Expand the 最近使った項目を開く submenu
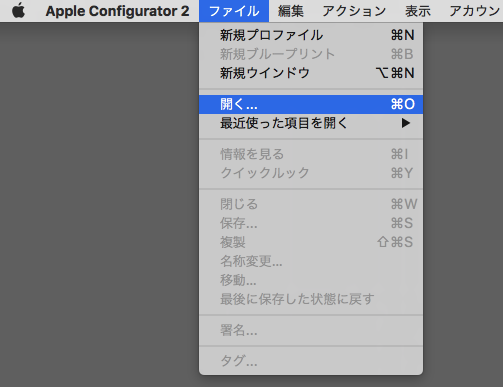This screenshot has height=387, width=503. (x=311, y=123)
